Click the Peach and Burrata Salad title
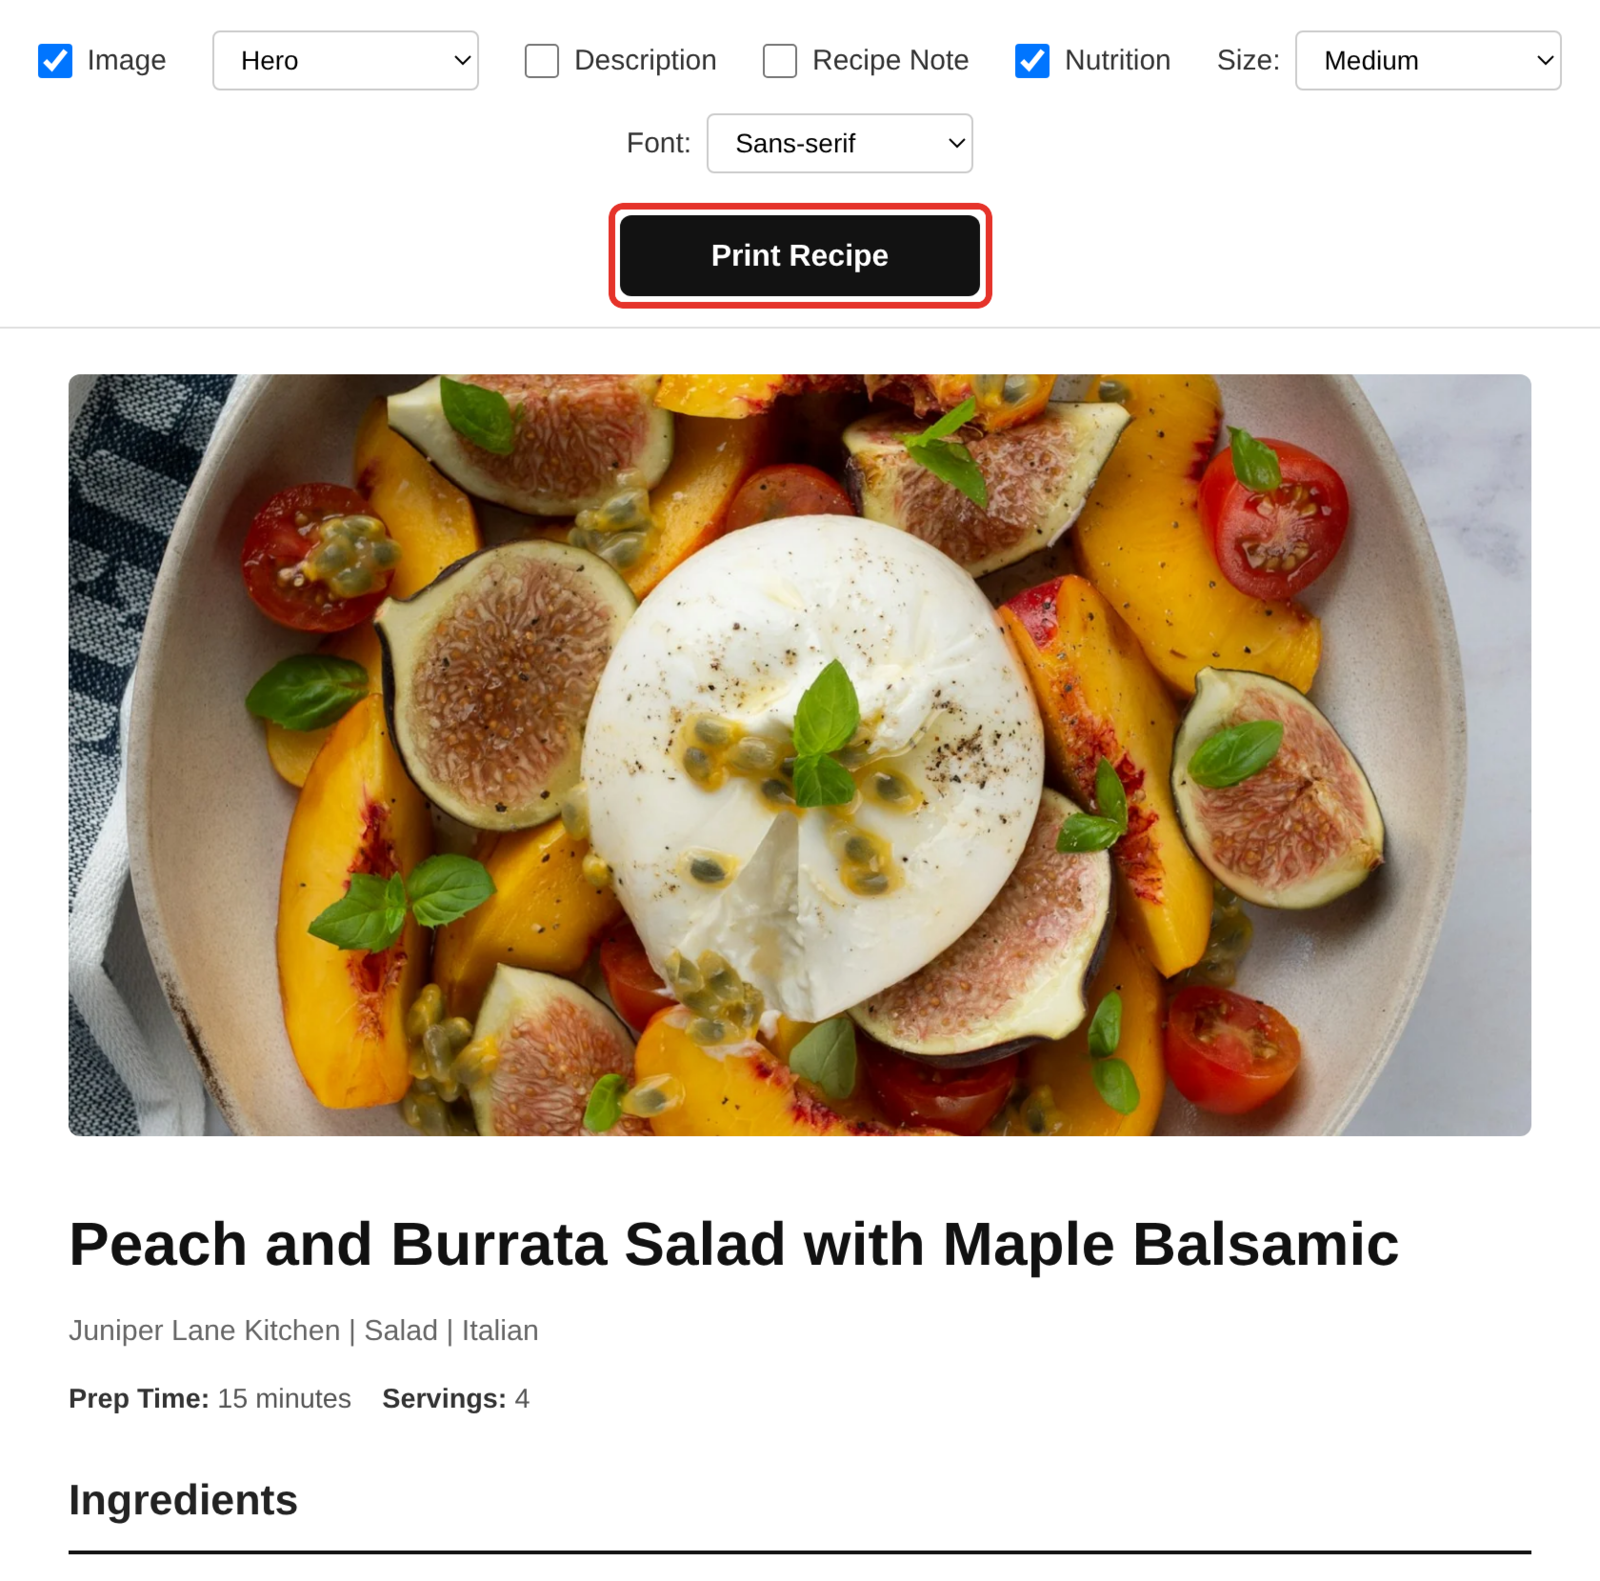Screen dimensions: 1600x1581 [x=733, y=1245]
